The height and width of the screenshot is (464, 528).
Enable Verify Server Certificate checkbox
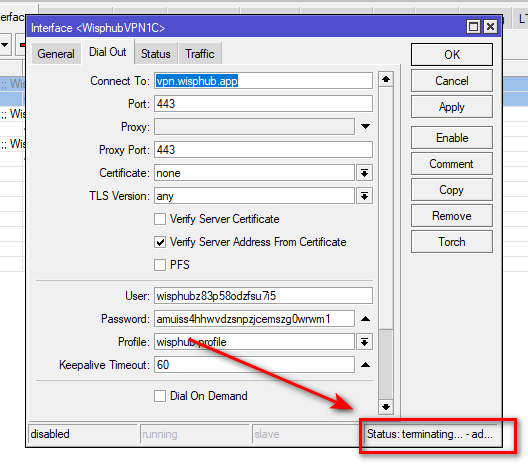160,219
